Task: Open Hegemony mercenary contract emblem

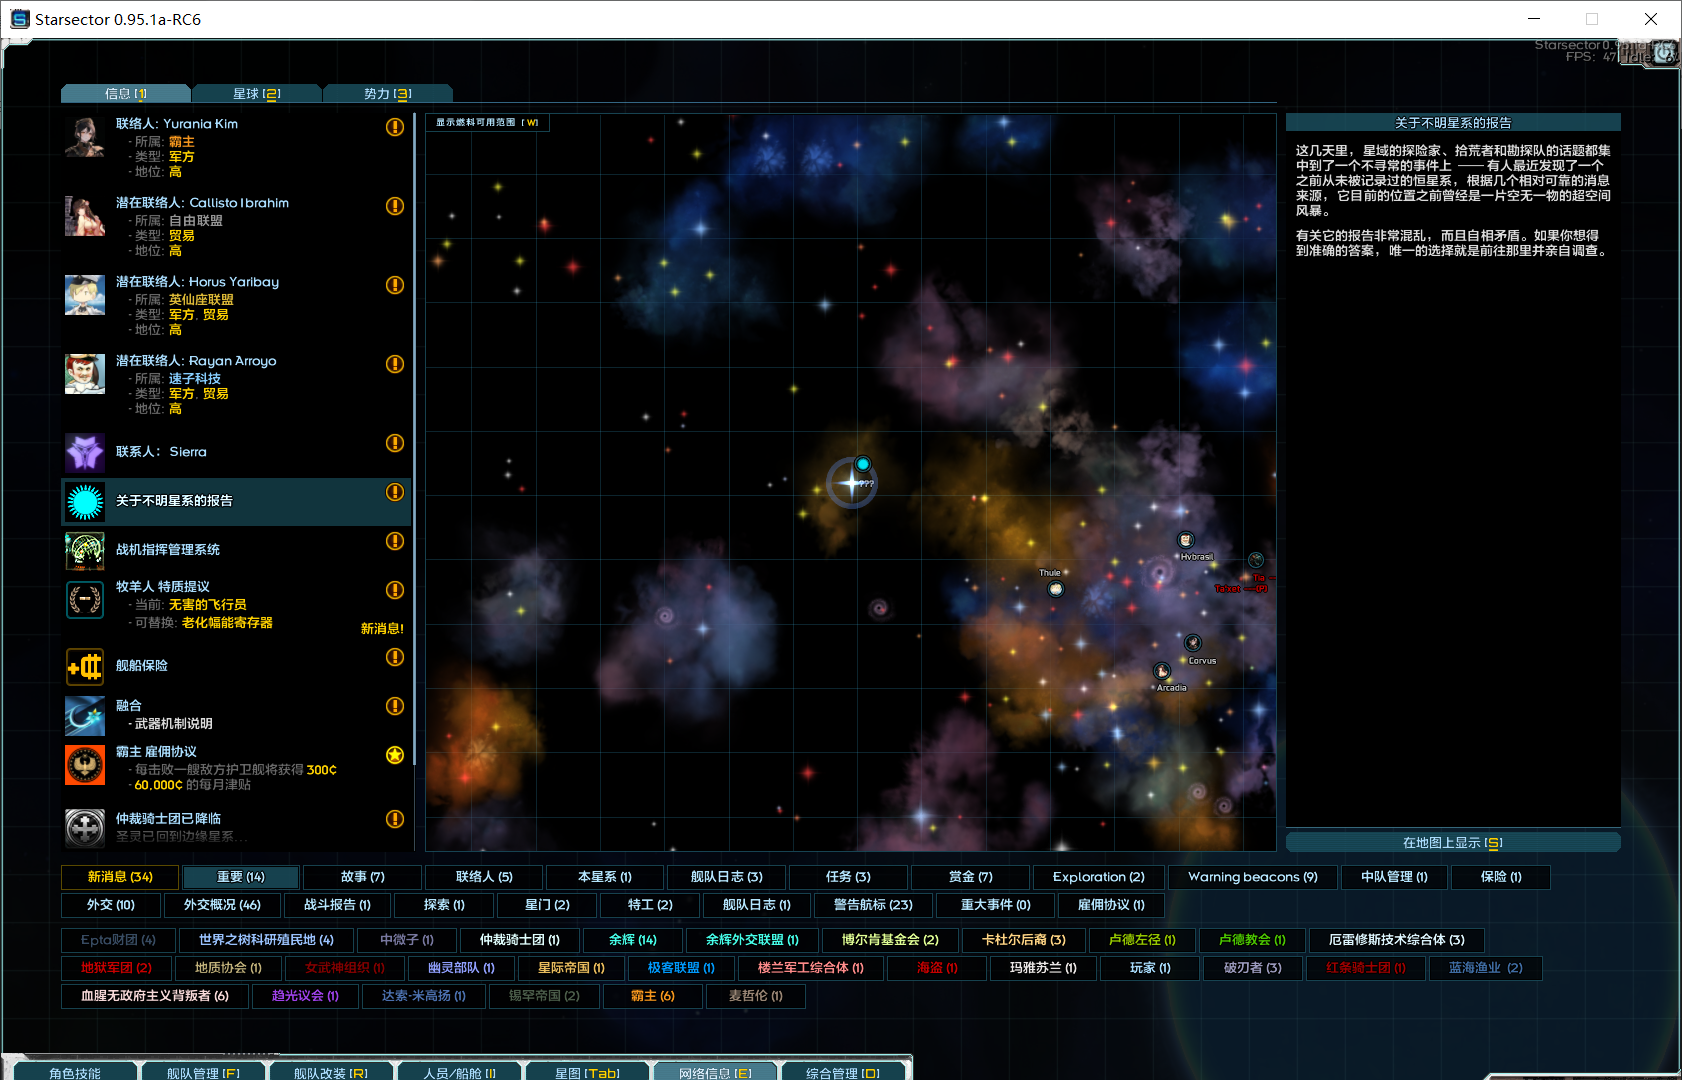Action: 85,766
